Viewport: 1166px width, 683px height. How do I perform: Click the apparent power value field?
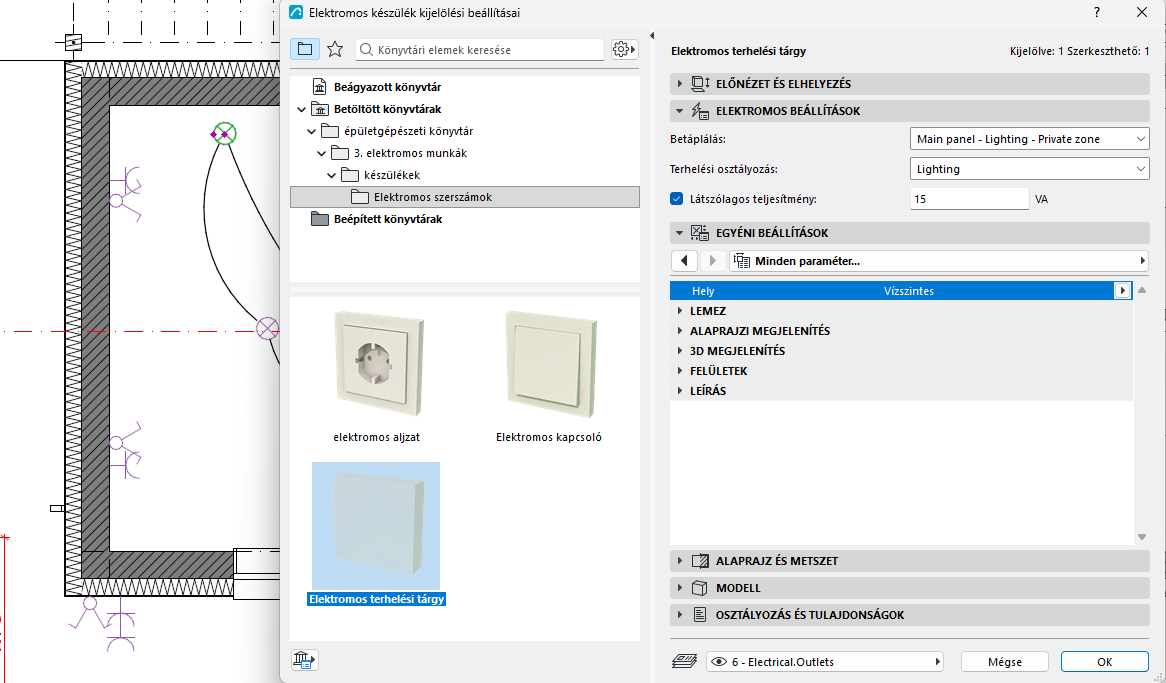969,199
